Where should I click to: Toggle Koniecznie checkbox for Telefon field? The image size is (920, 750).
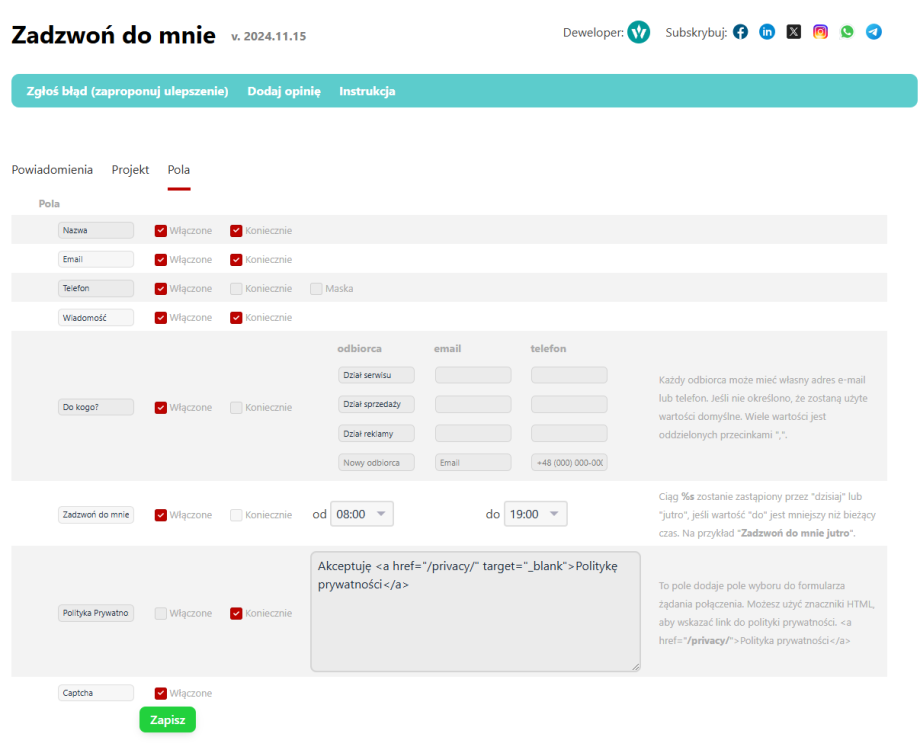236,289
